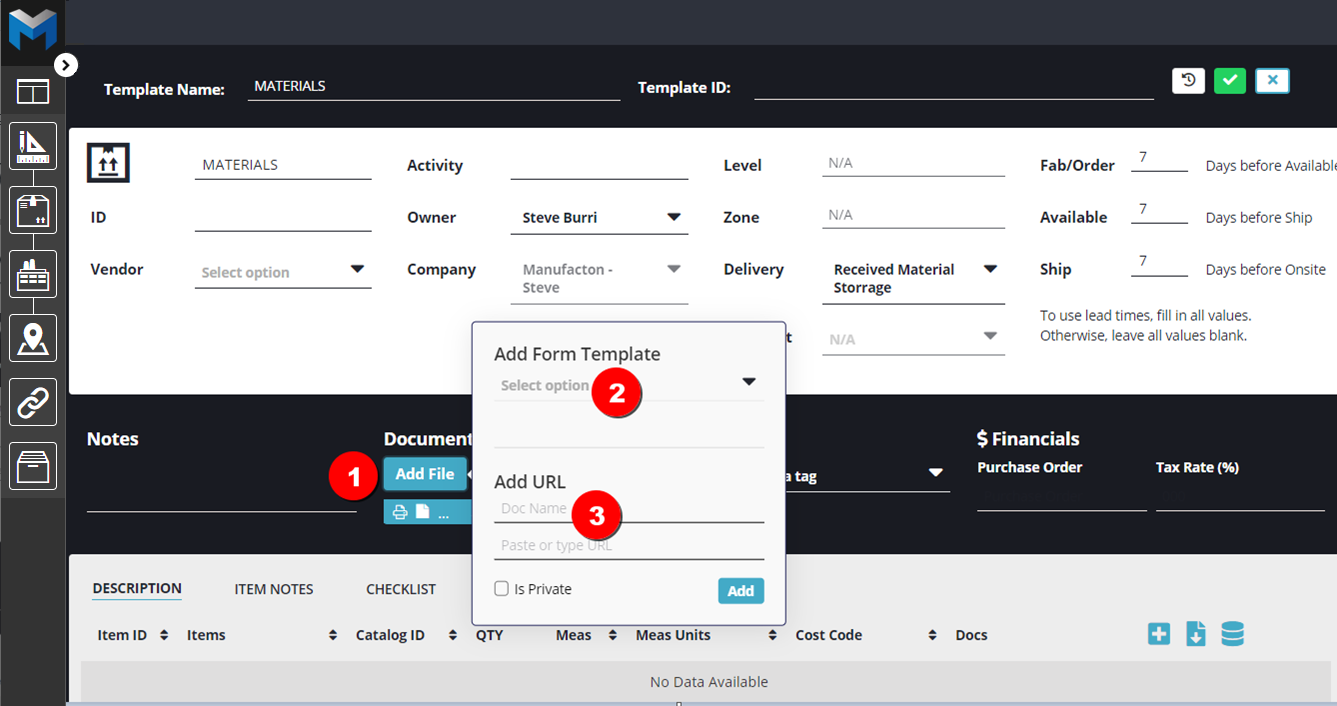1337x706 pixels.
Task: Expand the sidebar with arrow toggle
Action: (65, 65)
